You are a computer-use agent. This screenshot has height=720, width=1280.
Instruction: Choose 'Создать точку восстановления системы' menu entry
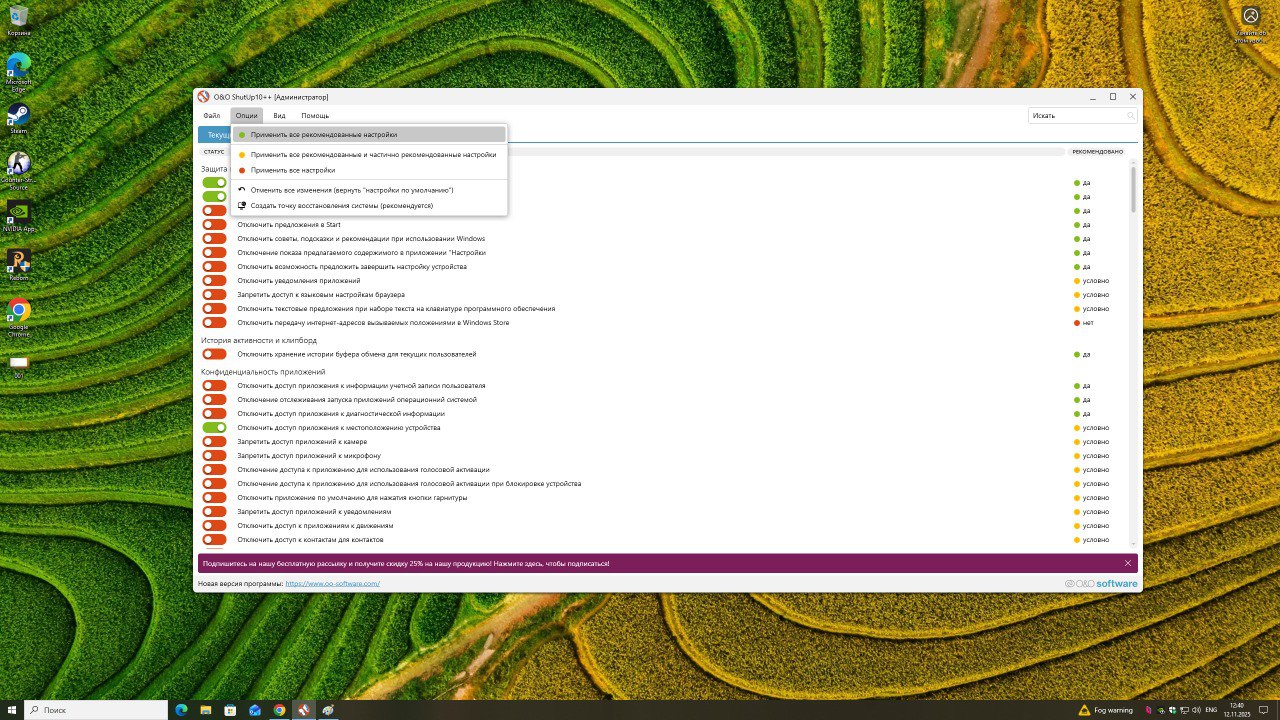coord(341,206)
